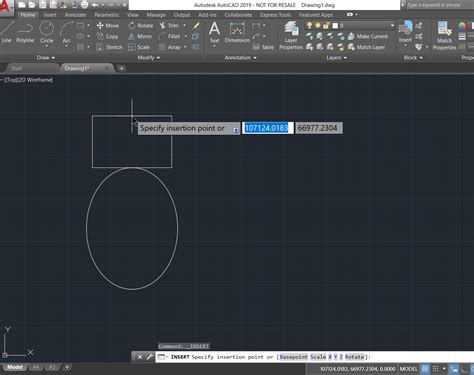The width and height of the screenshot is (474, 375).
Task: Expand the Layers panel dropdown
Action: [336, 58]
